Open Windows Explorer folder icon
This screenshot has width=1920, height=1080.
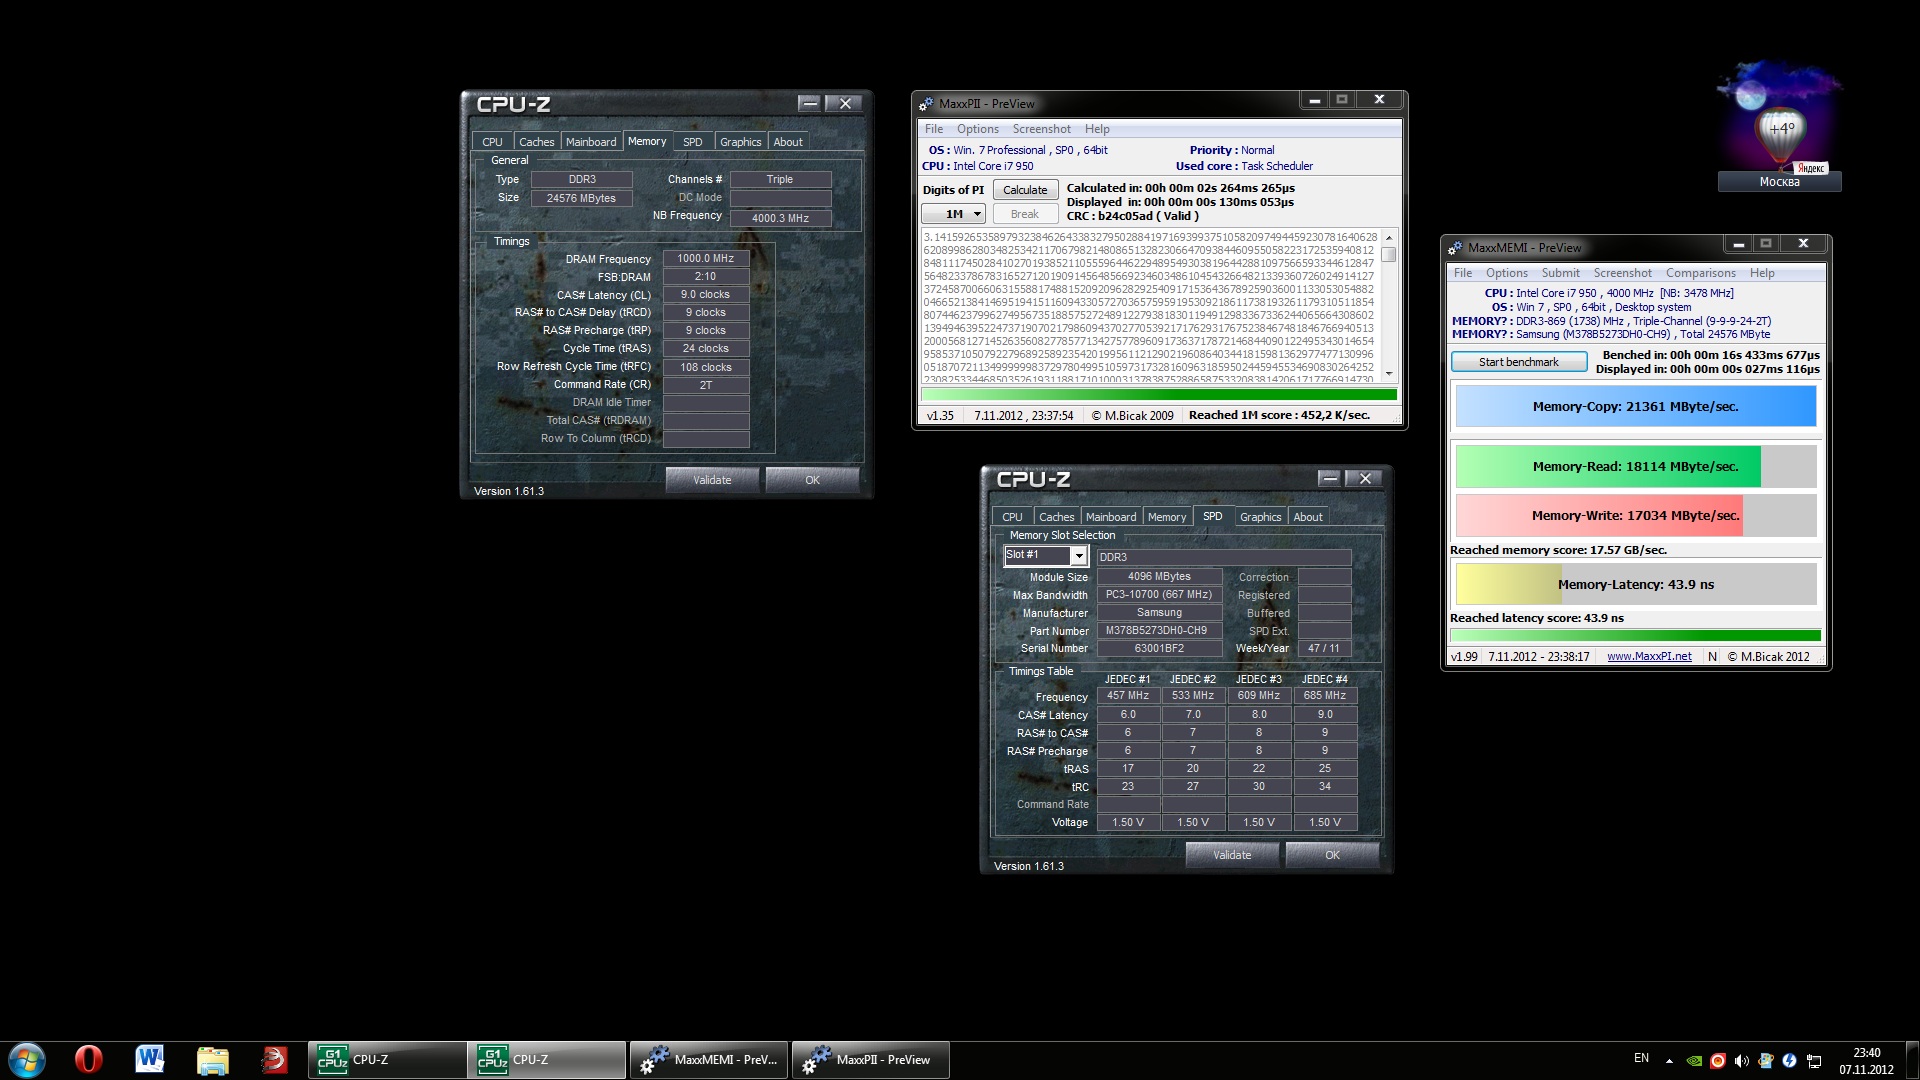point(212,1059)
